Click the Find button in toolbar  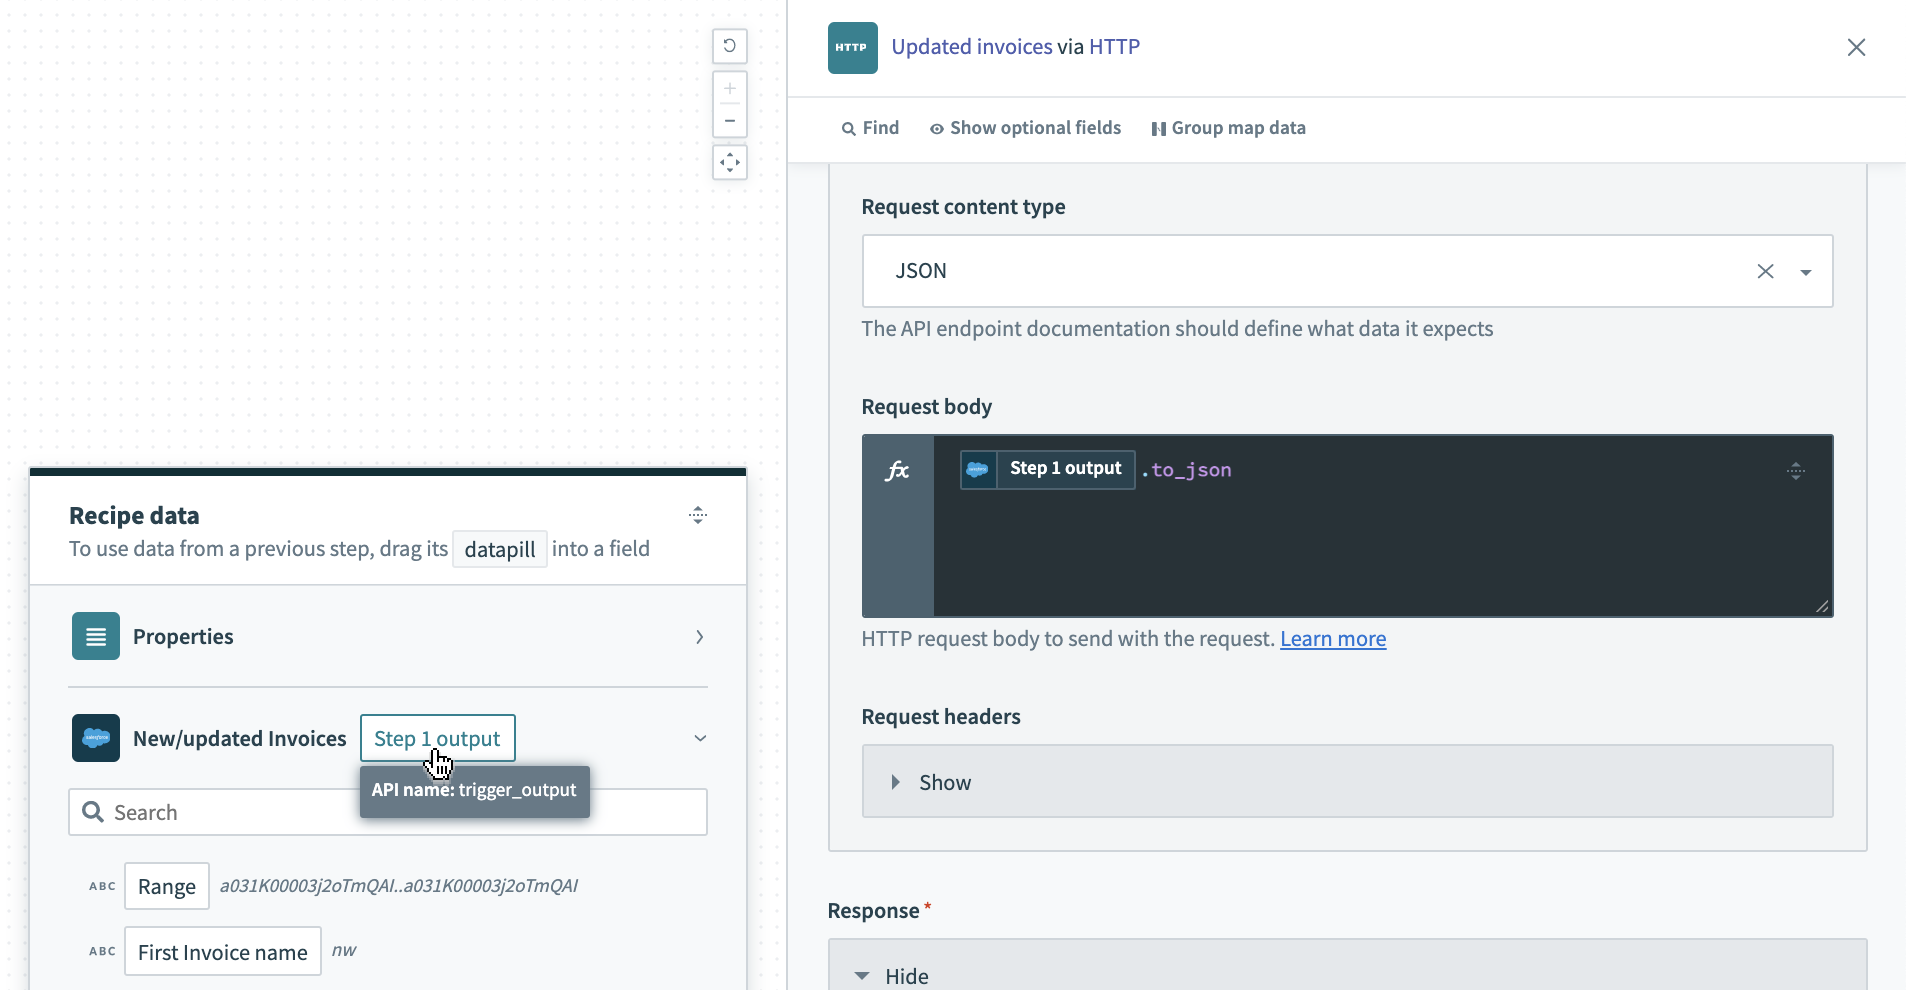click(x=870, y=128)
